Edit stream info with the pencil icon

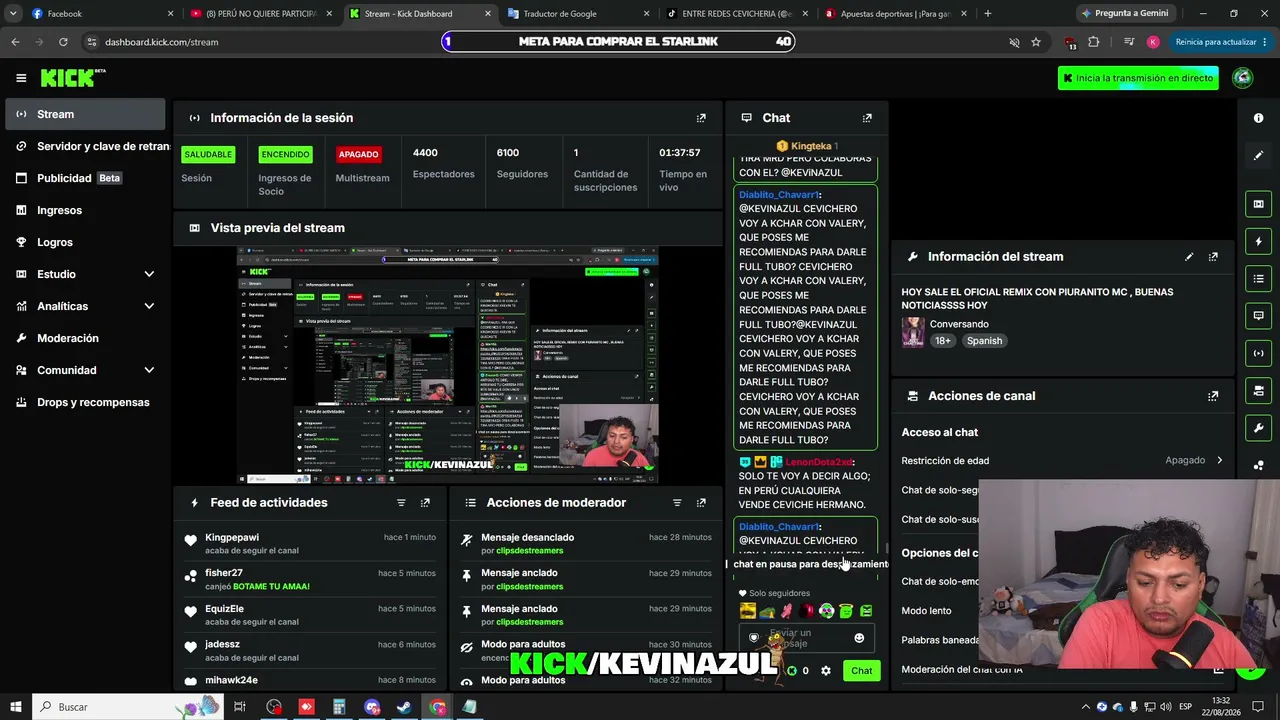pyautogui.click(x=1189, y=257)
